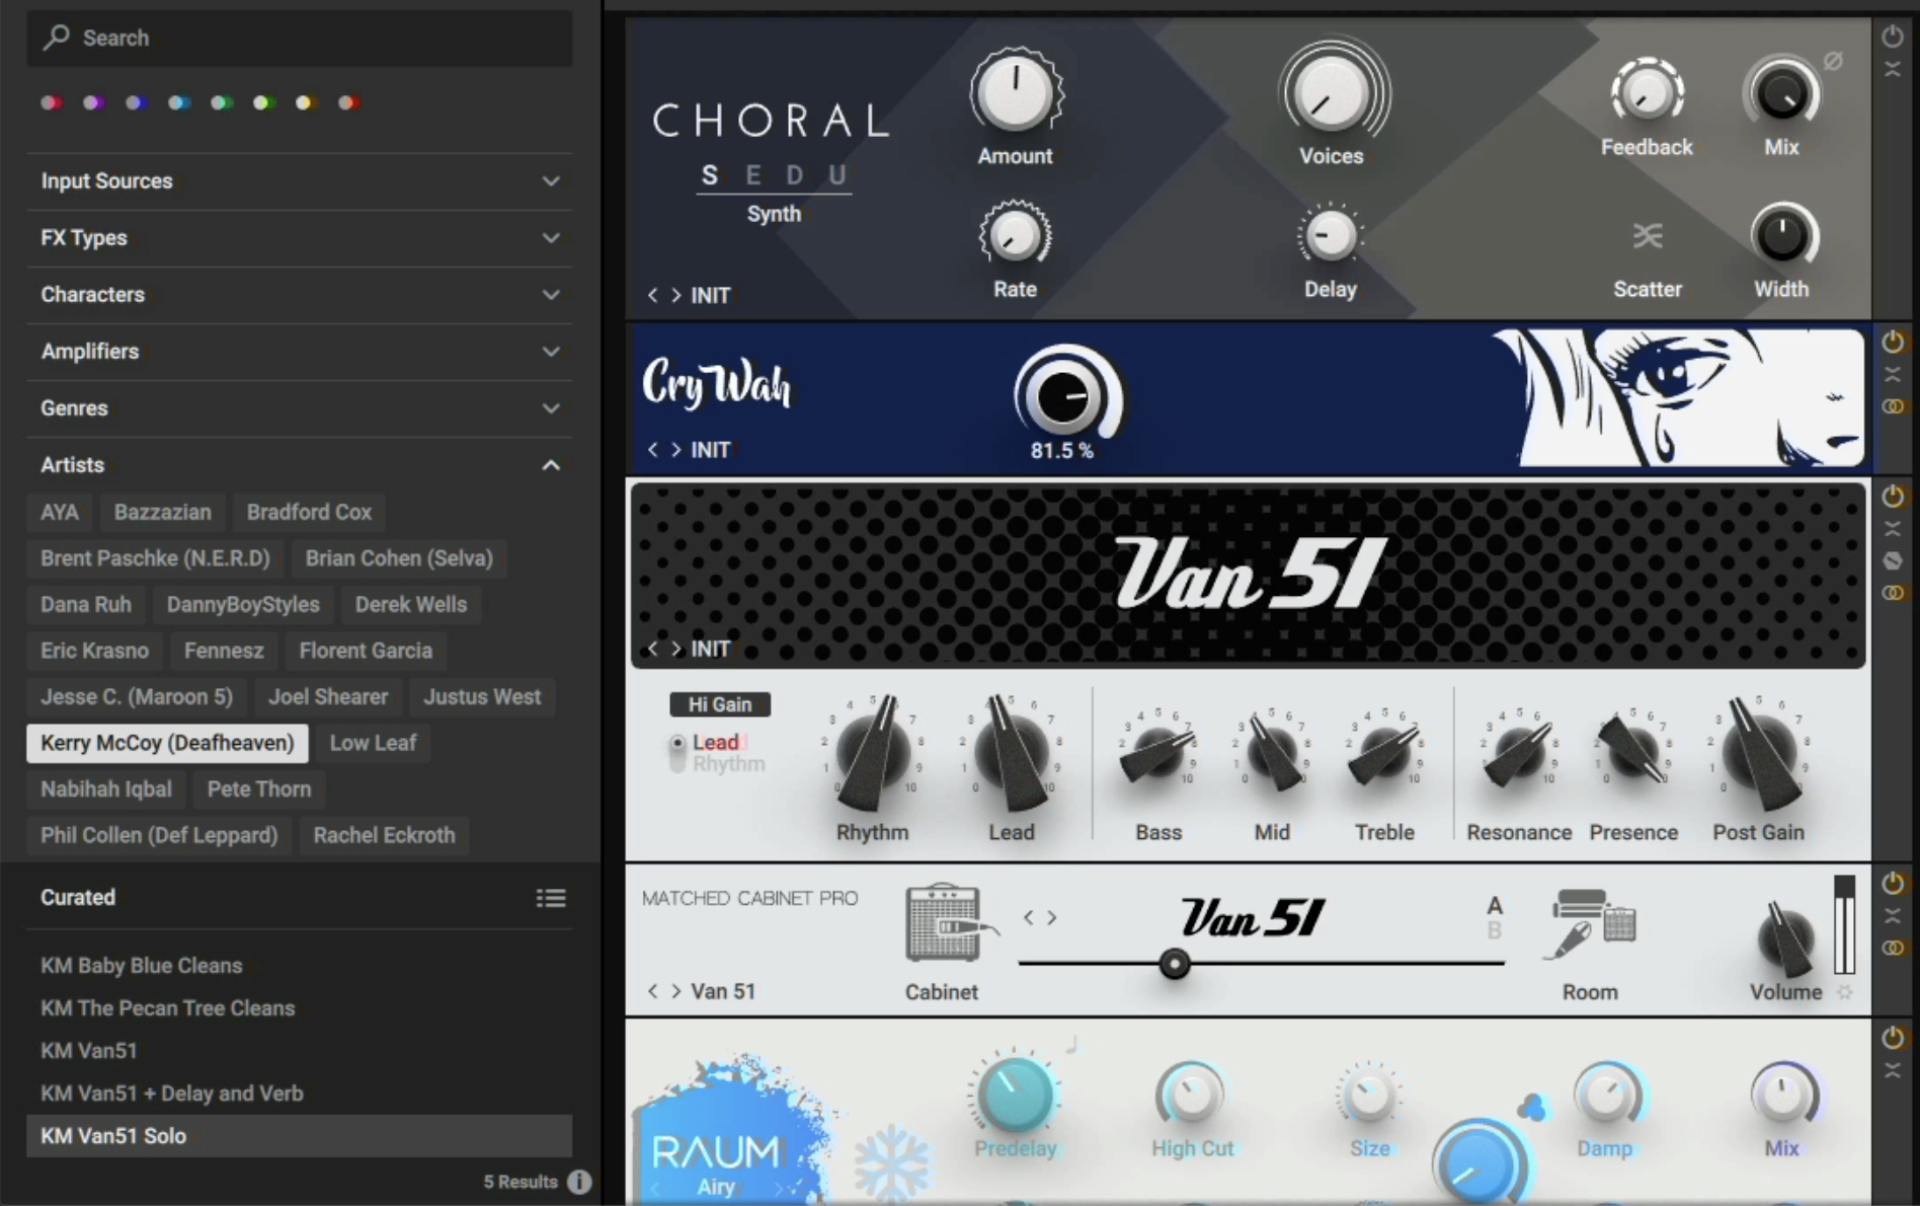Enable the Hi Gain button
1920x1206 pixels.
pyautogui.click(x=719, y=704)
